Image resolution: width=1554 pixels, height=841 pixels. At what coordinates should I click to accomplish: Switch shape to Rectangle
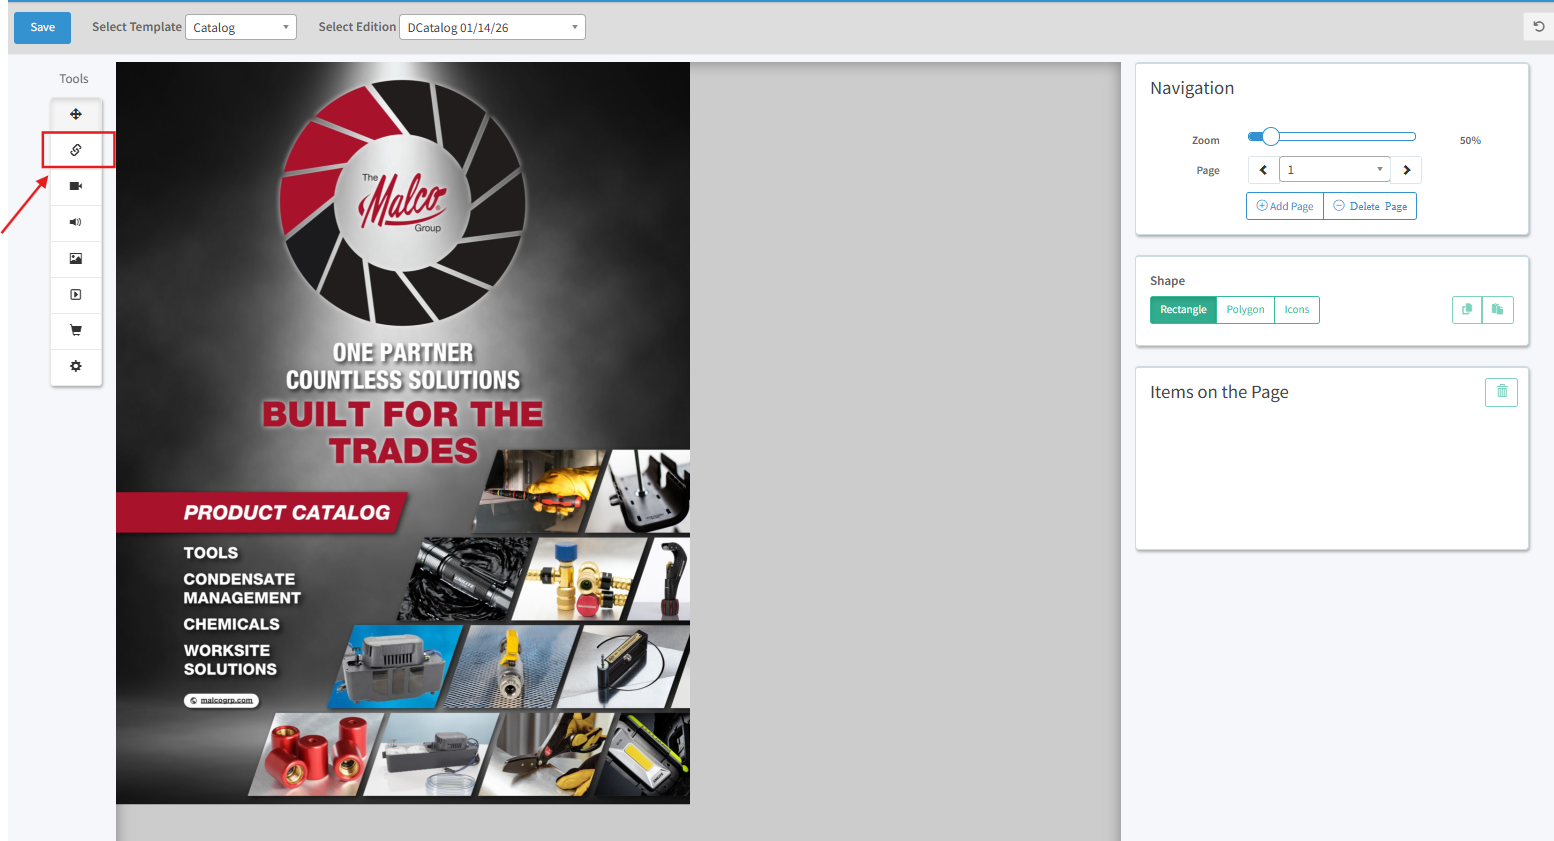(x=1183, y=310)
